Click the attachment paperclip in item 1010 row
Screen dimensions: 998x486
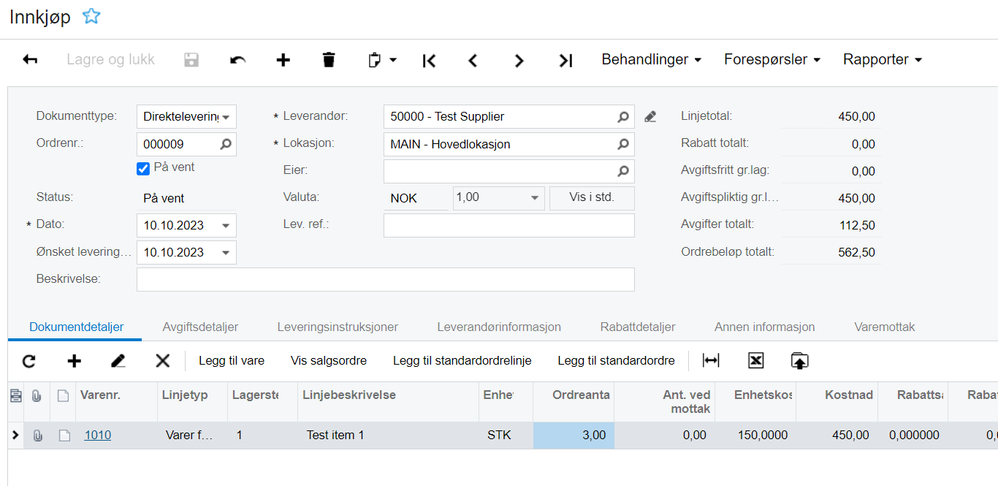pyautogui.click(x=38, y=436)
